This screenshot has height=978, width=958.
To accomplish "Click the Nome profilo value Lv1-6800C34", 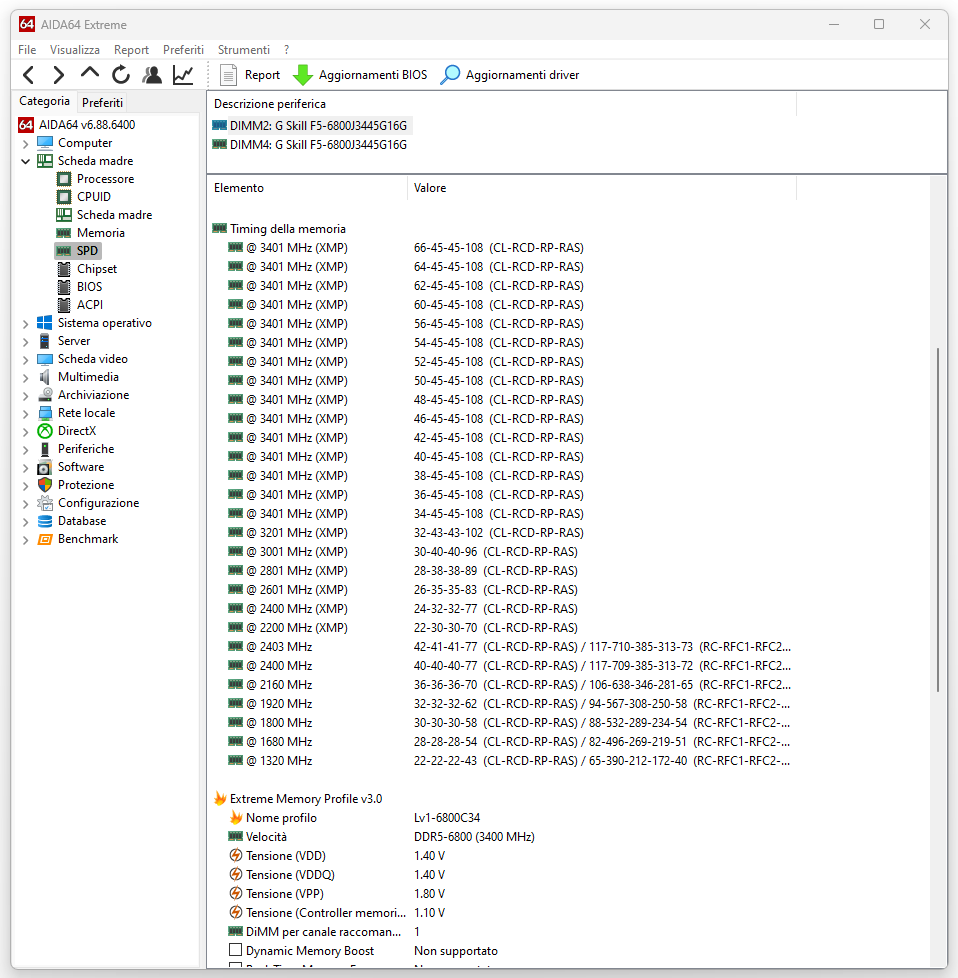I will coord(447,818).
